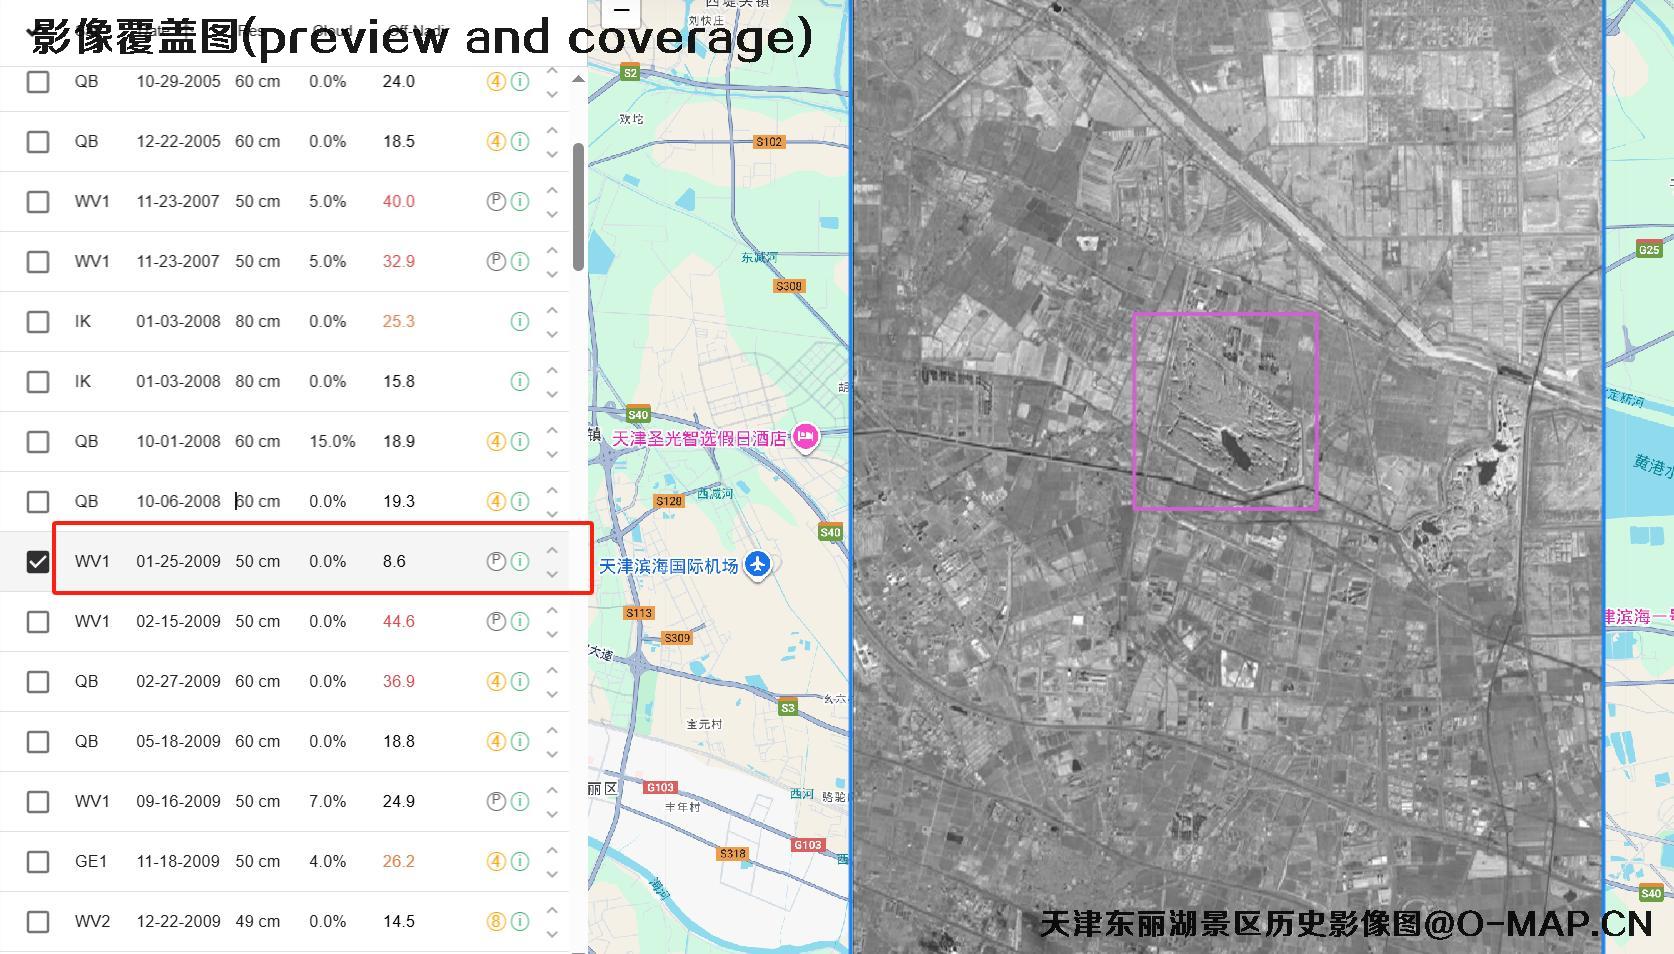Click the QB 02-27-2009 date text
1674x954 pixels.
pyautogui.click(x=178, y=681)
